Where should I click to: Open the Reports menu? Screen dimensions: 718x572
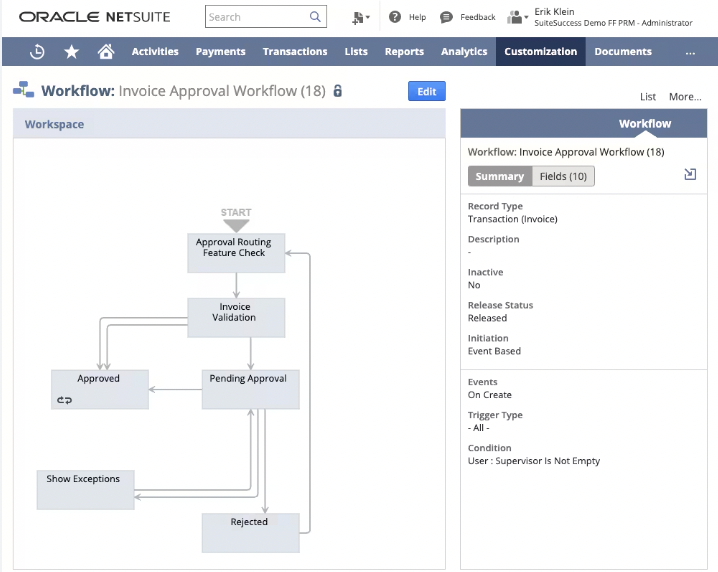[404, 51]
